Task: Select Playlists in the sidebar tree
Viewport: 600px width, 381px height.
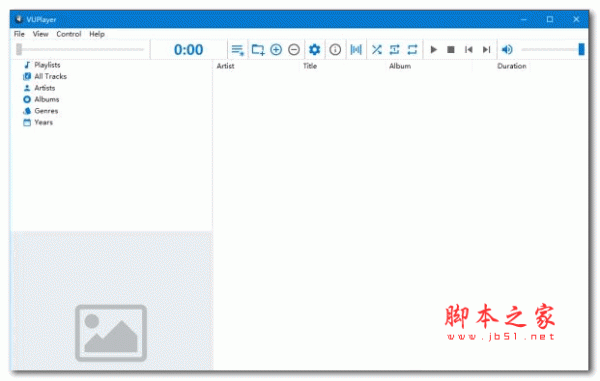Action: 47,65
